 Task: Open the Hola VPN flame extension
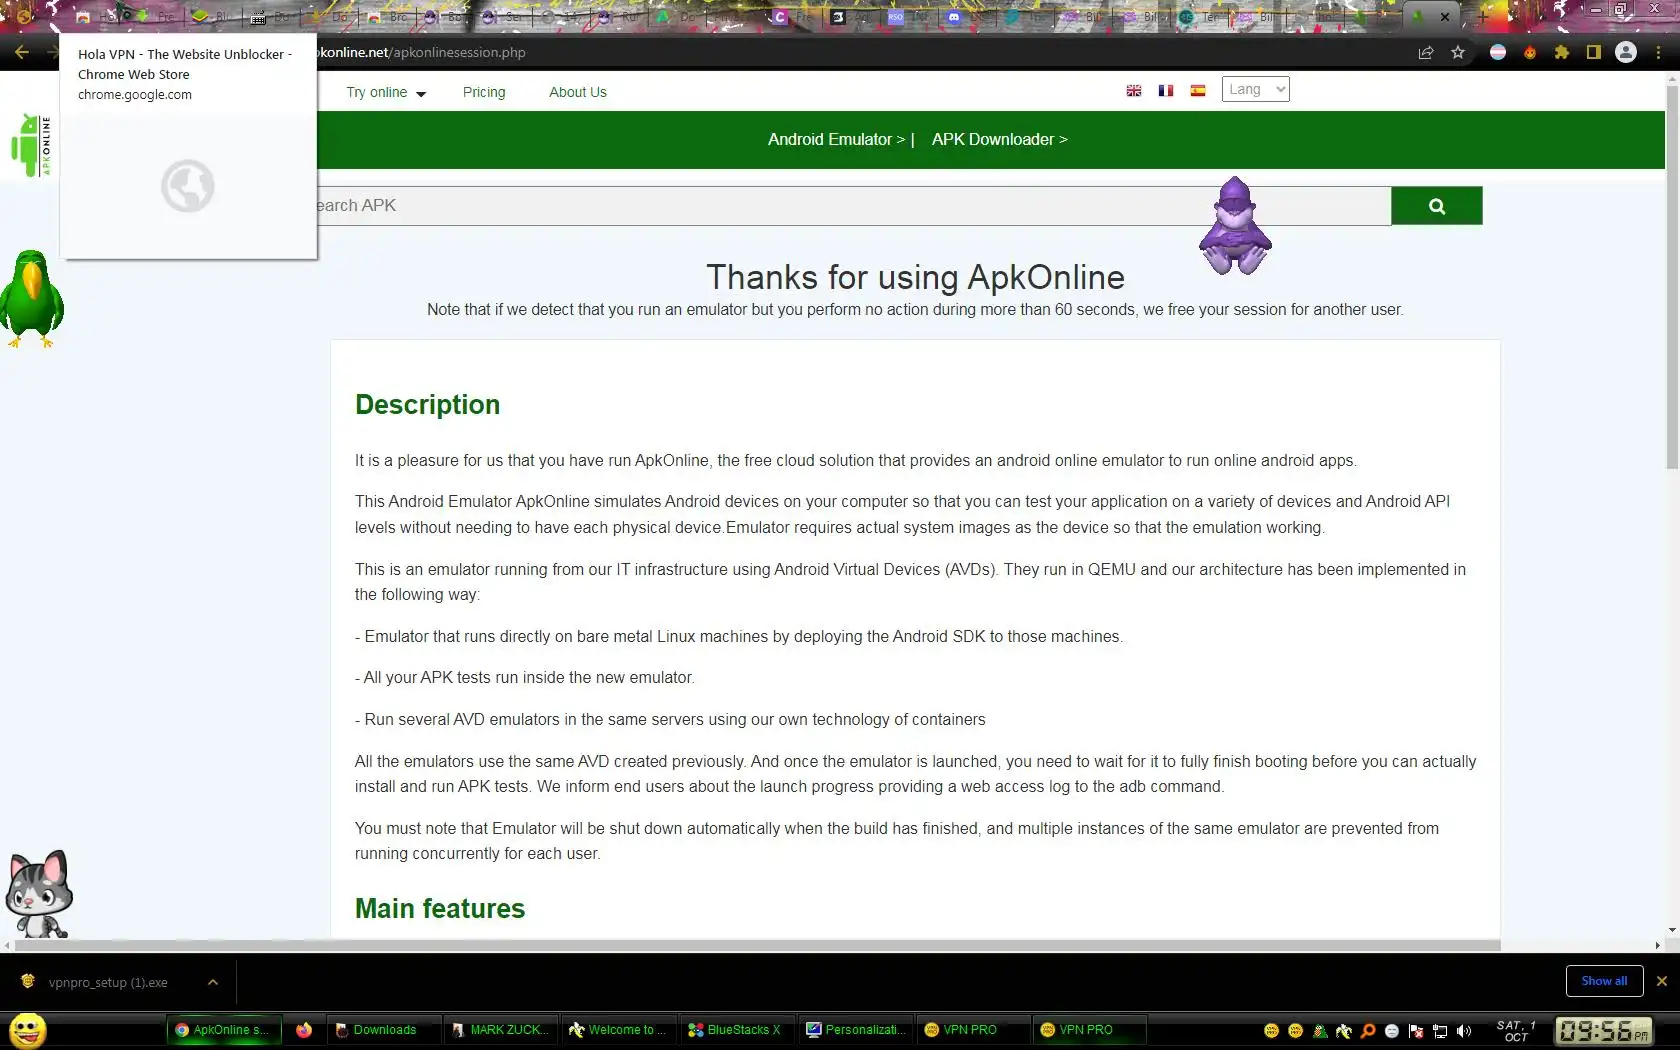(x=1530, y=53)
